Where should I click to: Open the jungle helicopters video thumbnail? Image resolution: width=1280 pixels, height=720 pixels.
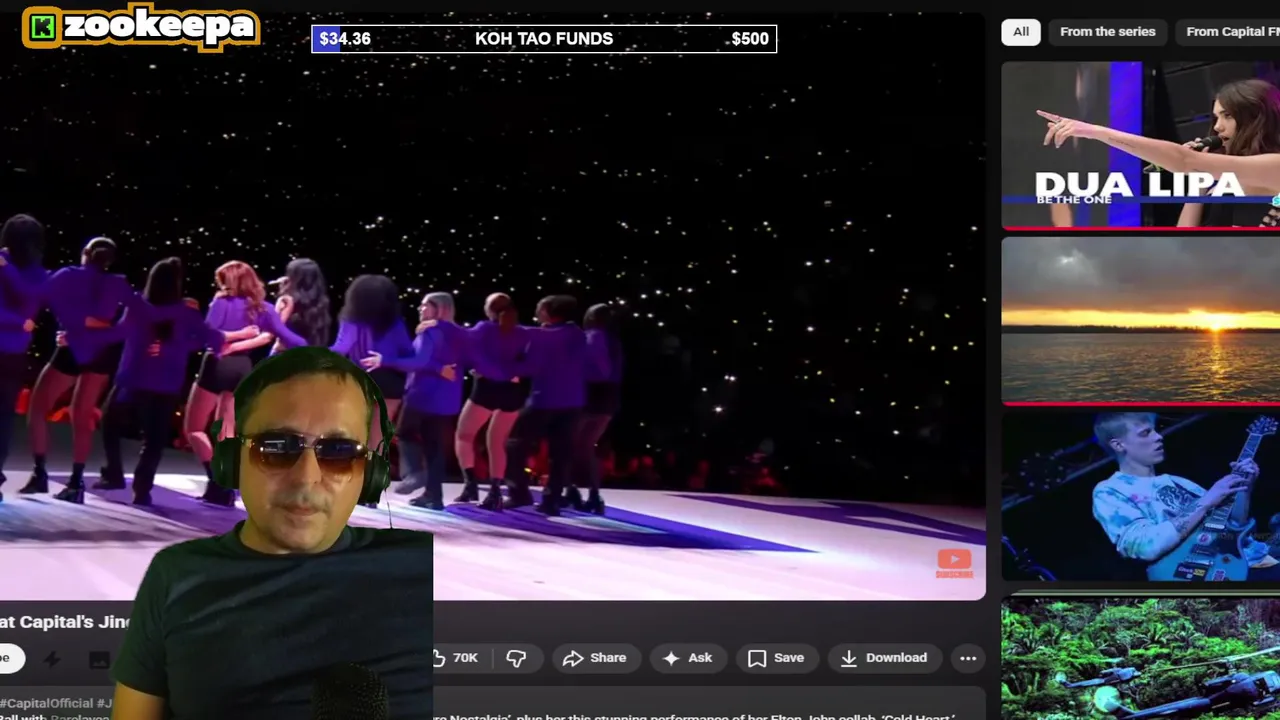pyautogui.click(x=1140, y=655)
